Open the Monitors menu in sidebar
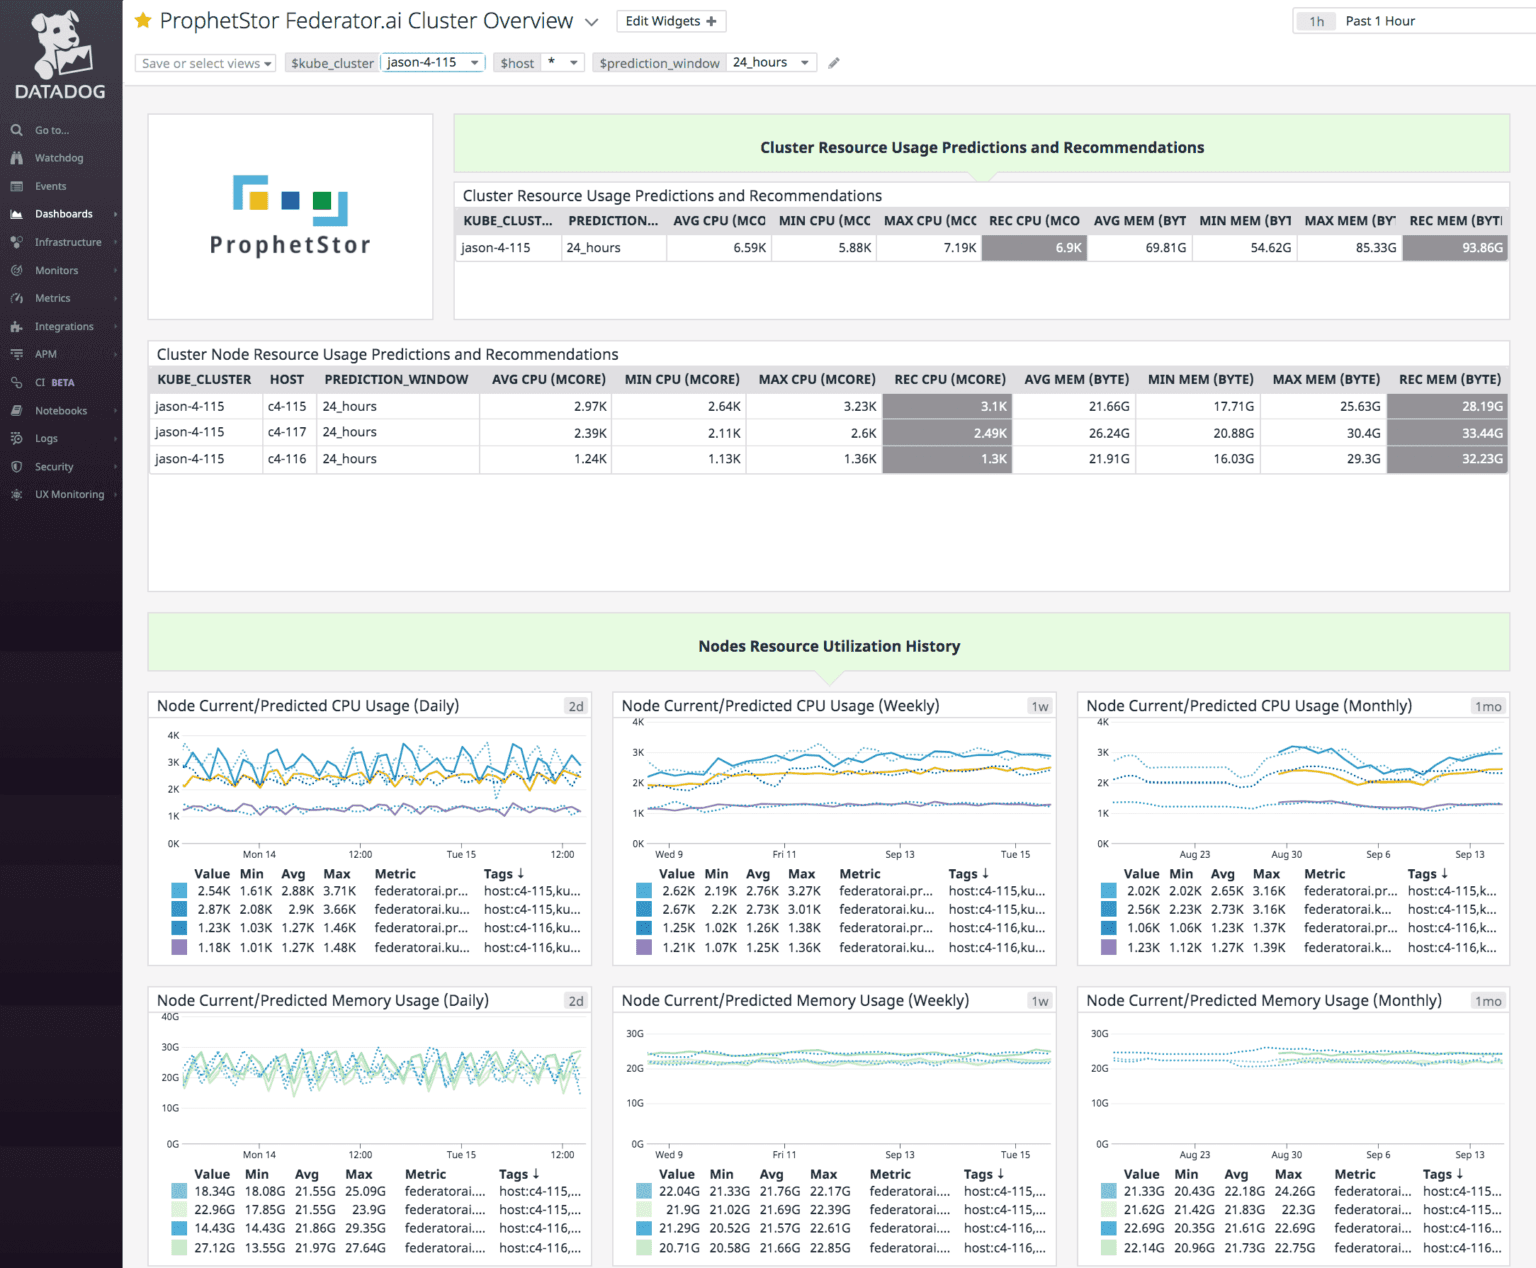 tap(56, 271)
